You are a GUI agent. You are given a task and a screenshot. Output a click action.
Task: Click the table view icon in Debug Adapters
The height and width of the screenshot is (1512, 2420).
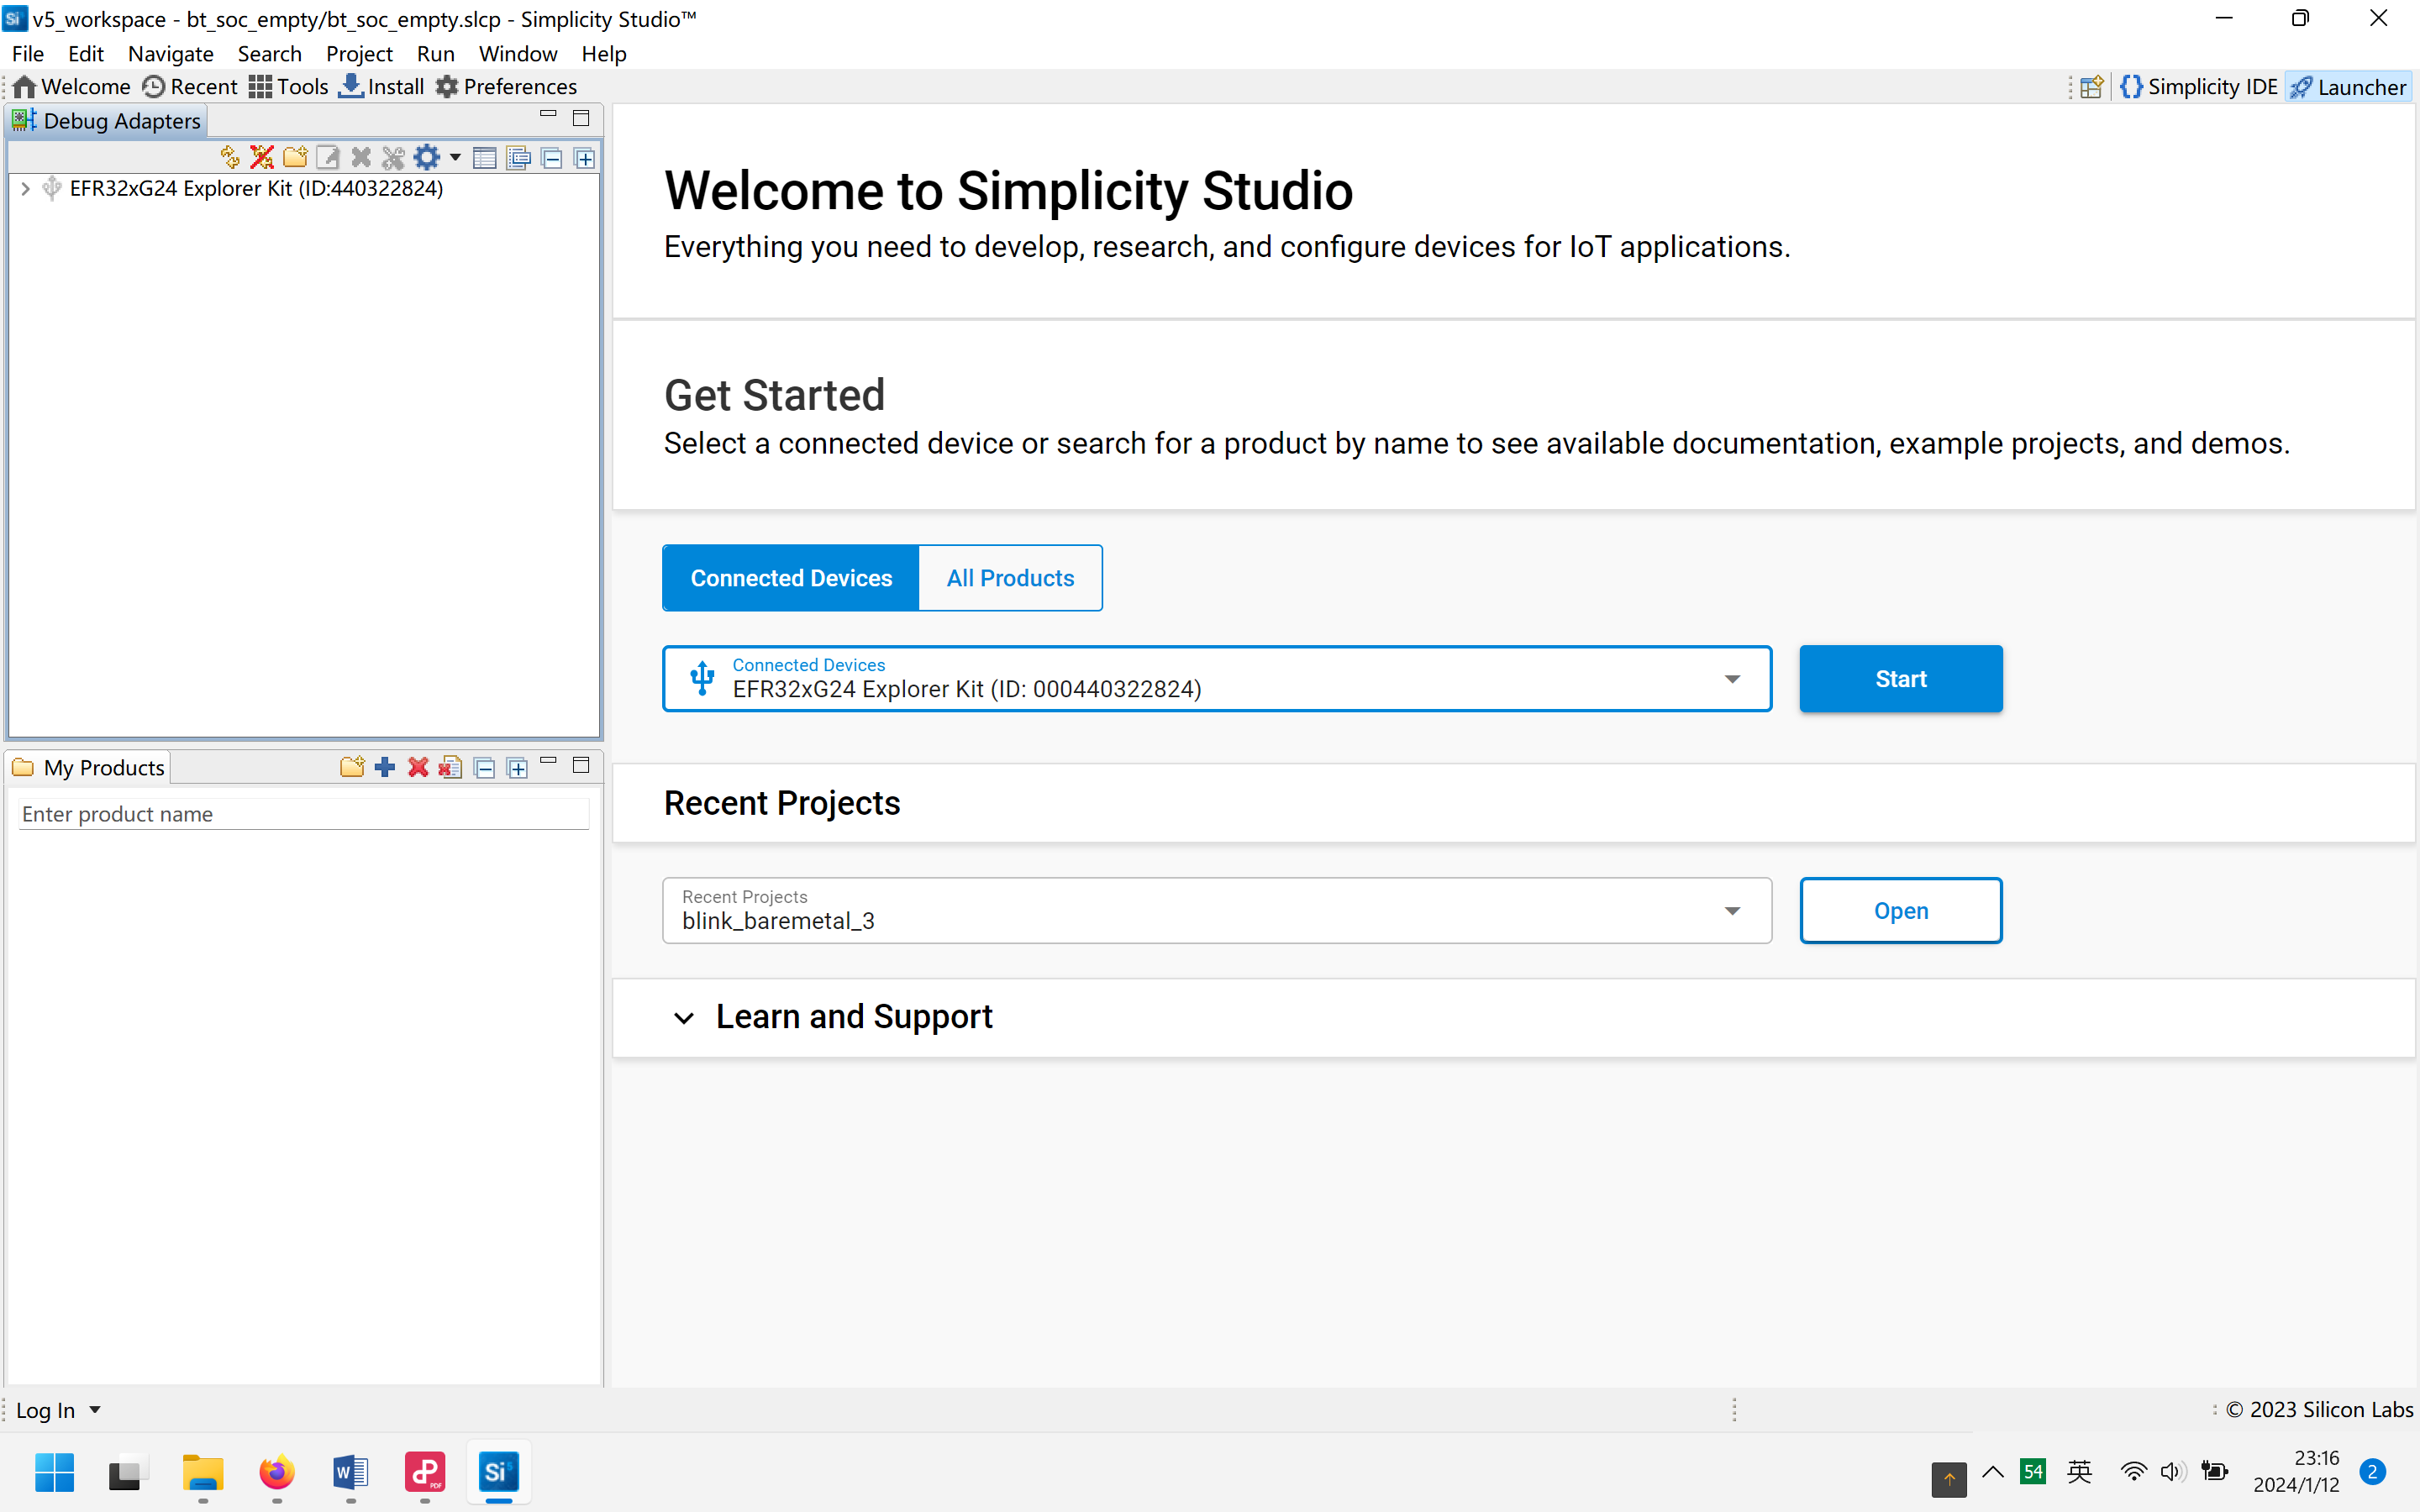pyautogui.click(x=484, y=158)
